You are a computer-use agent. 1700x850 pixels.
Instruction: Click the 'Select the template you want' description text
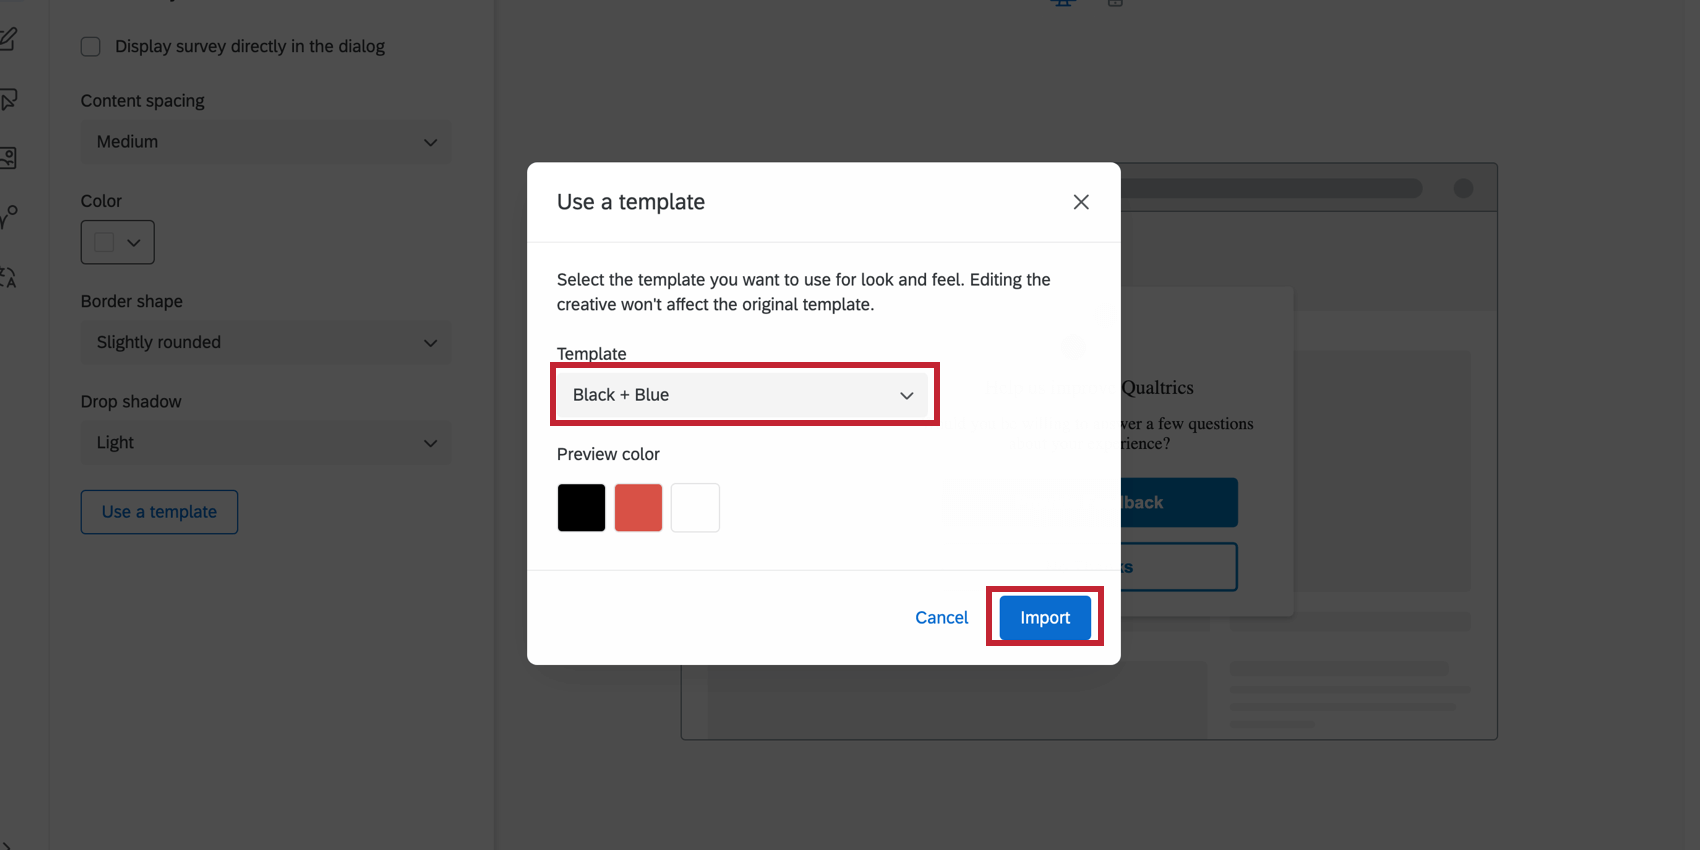pos(804,292)
